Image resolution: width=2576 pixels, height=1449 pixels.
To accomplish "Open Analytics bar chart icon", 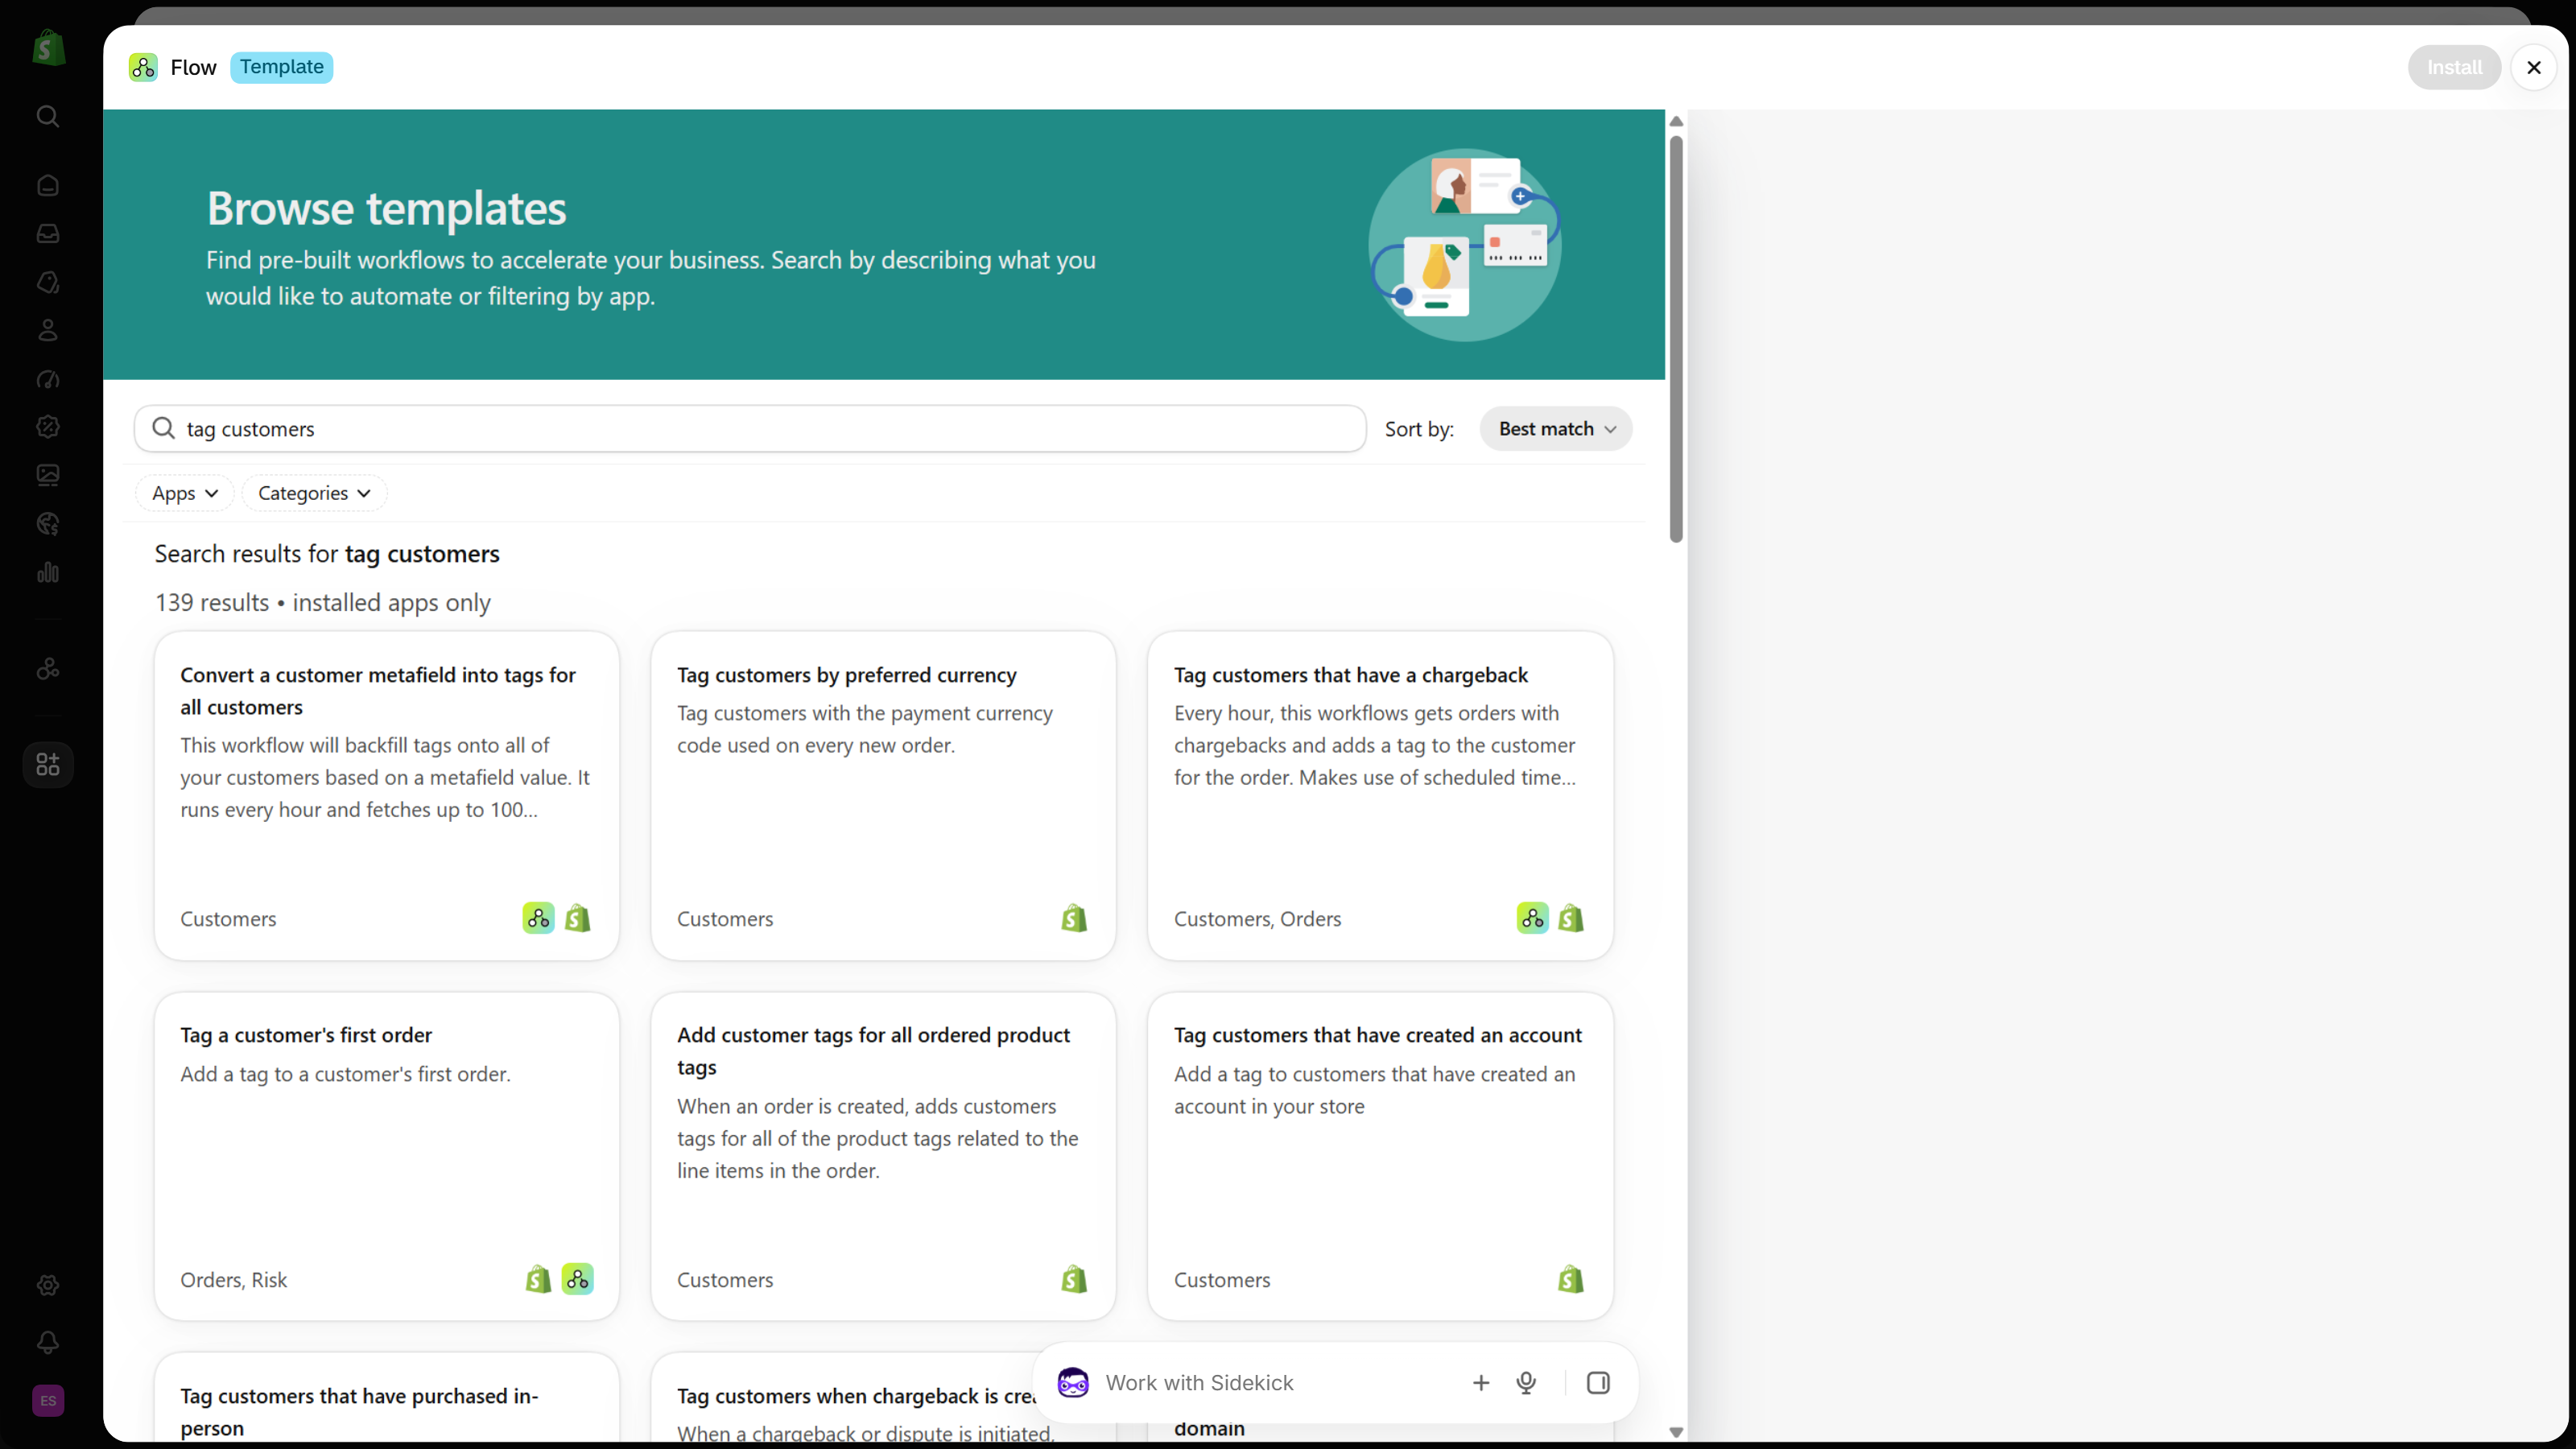I will pyautogui.click(x=48, y=572).
